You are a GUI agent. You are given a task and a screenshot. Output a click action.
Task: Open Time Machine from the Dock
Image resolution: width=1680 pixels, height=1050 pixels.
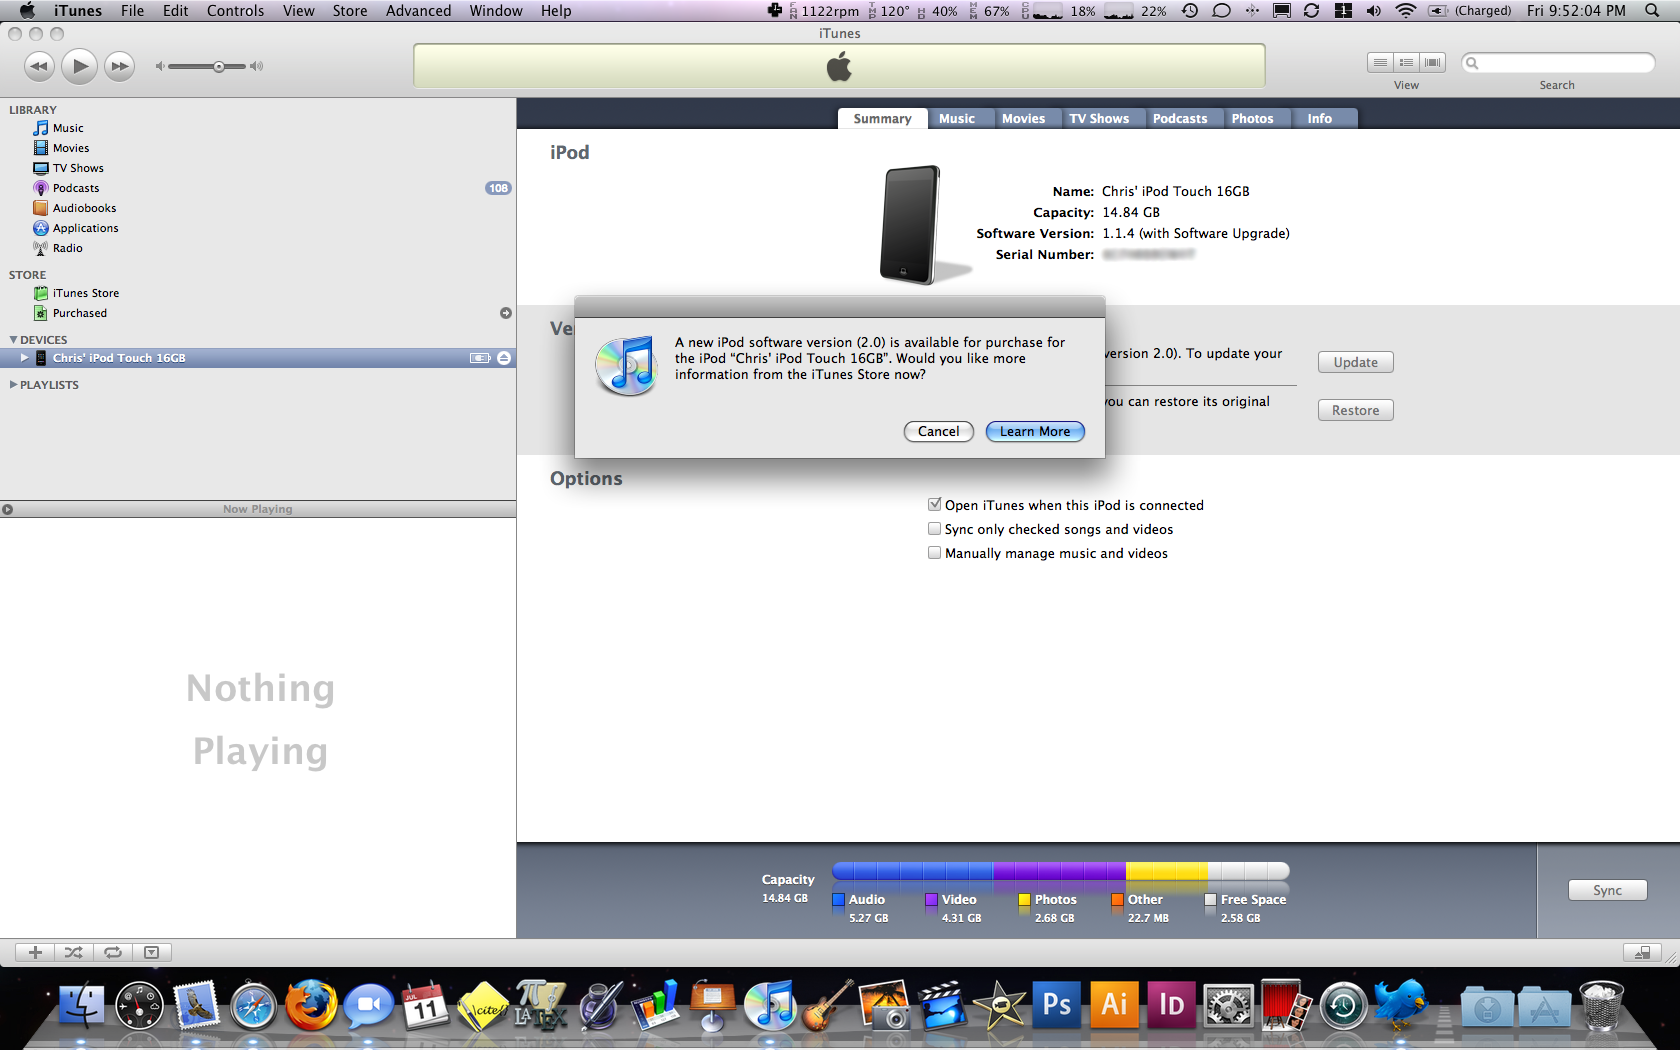(1343, 1005)
